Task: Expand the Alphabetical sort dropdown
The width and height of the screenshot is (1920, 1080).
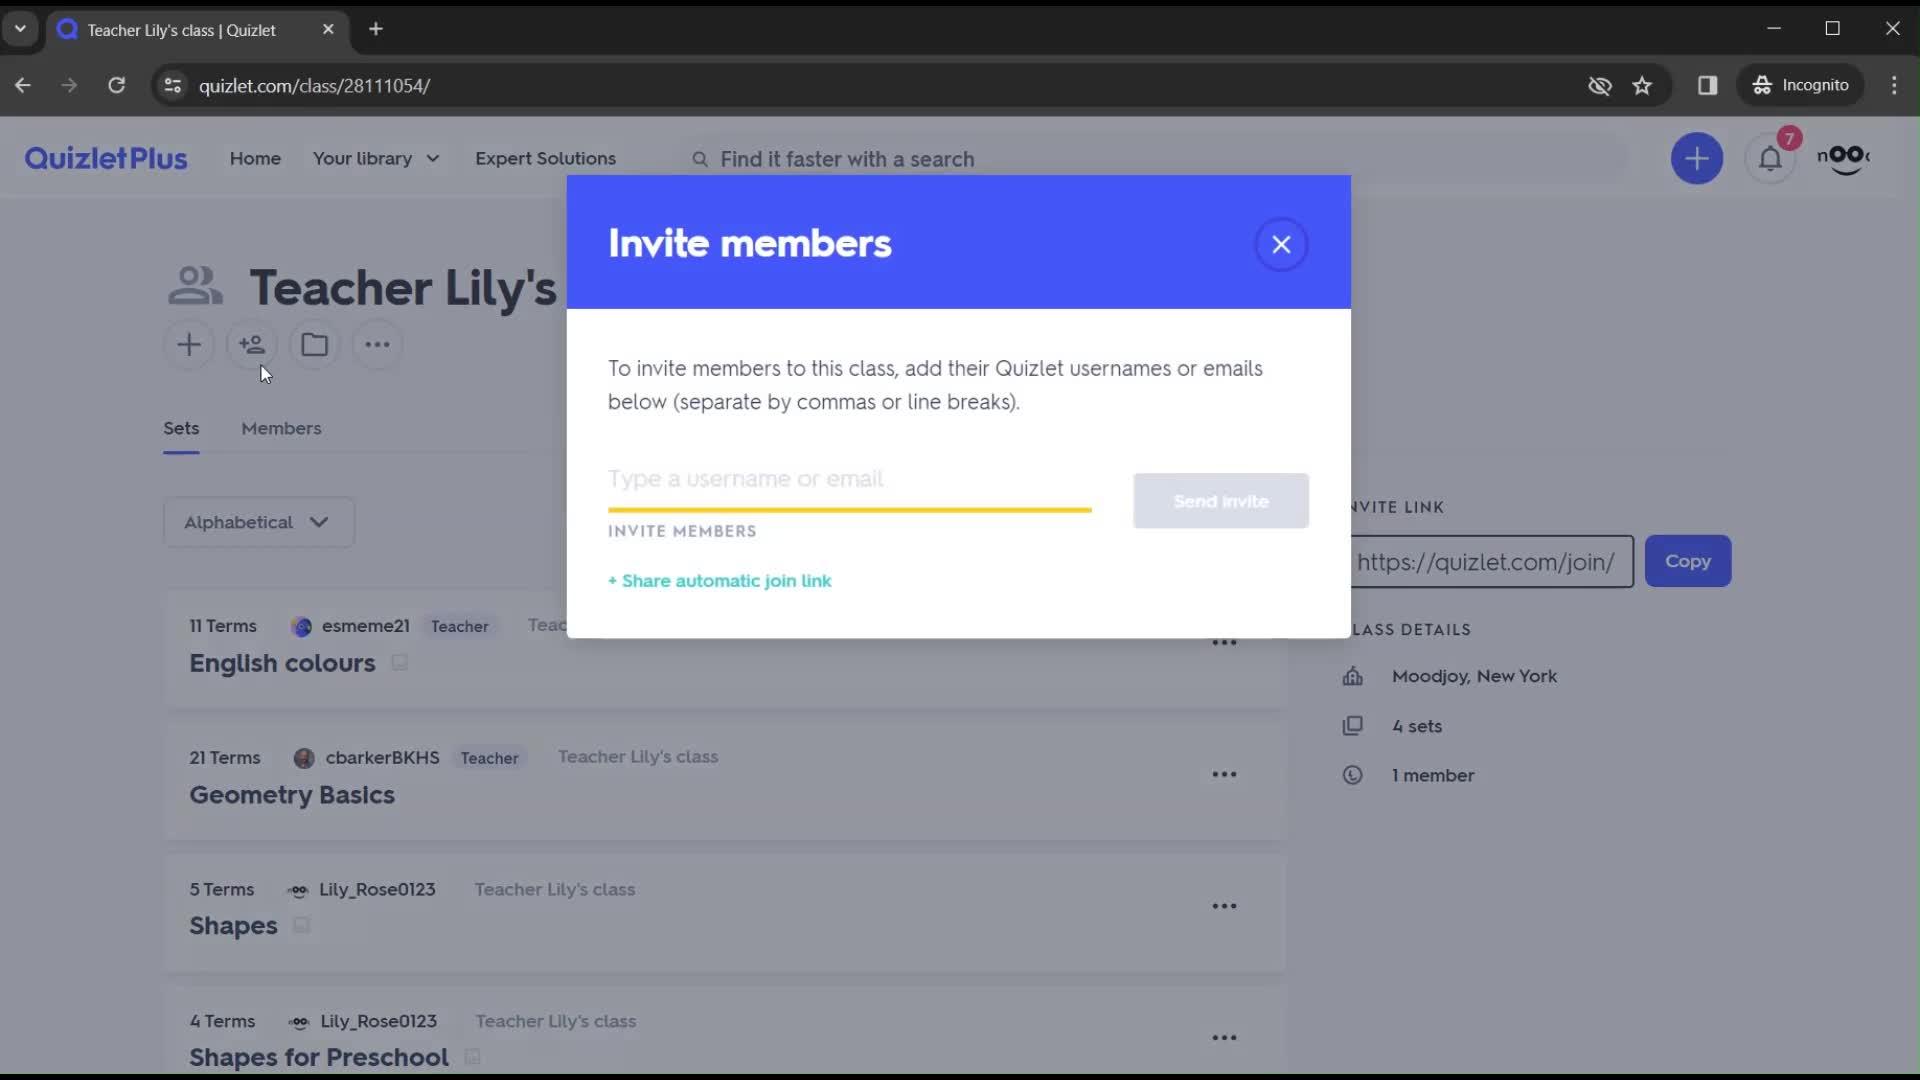Action: pos(255,521)
